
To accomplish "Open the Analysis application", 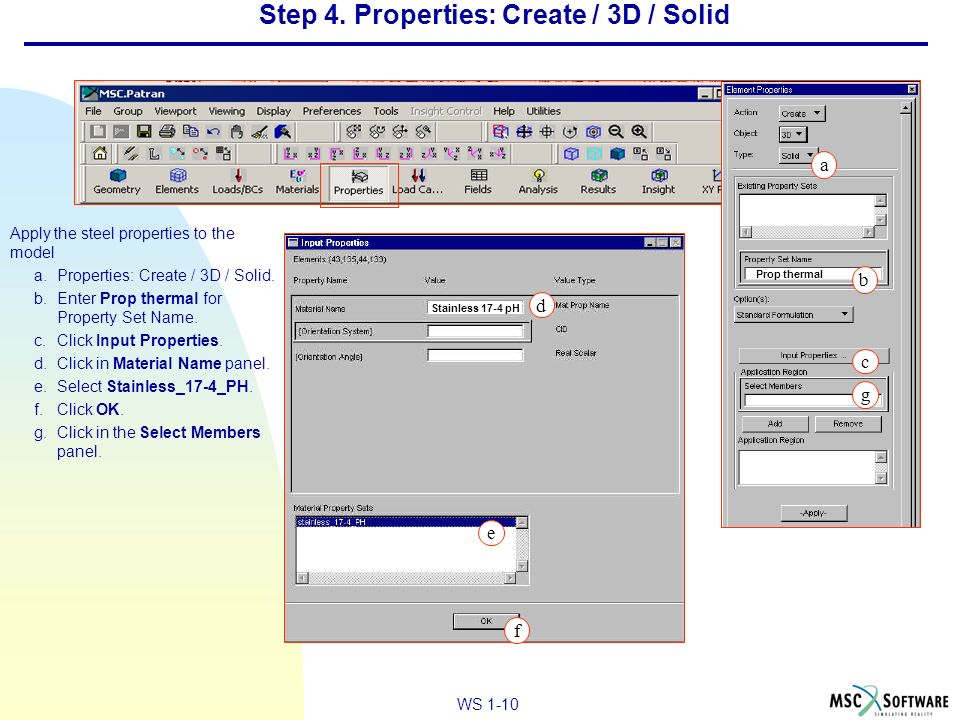I will (538, 182).
